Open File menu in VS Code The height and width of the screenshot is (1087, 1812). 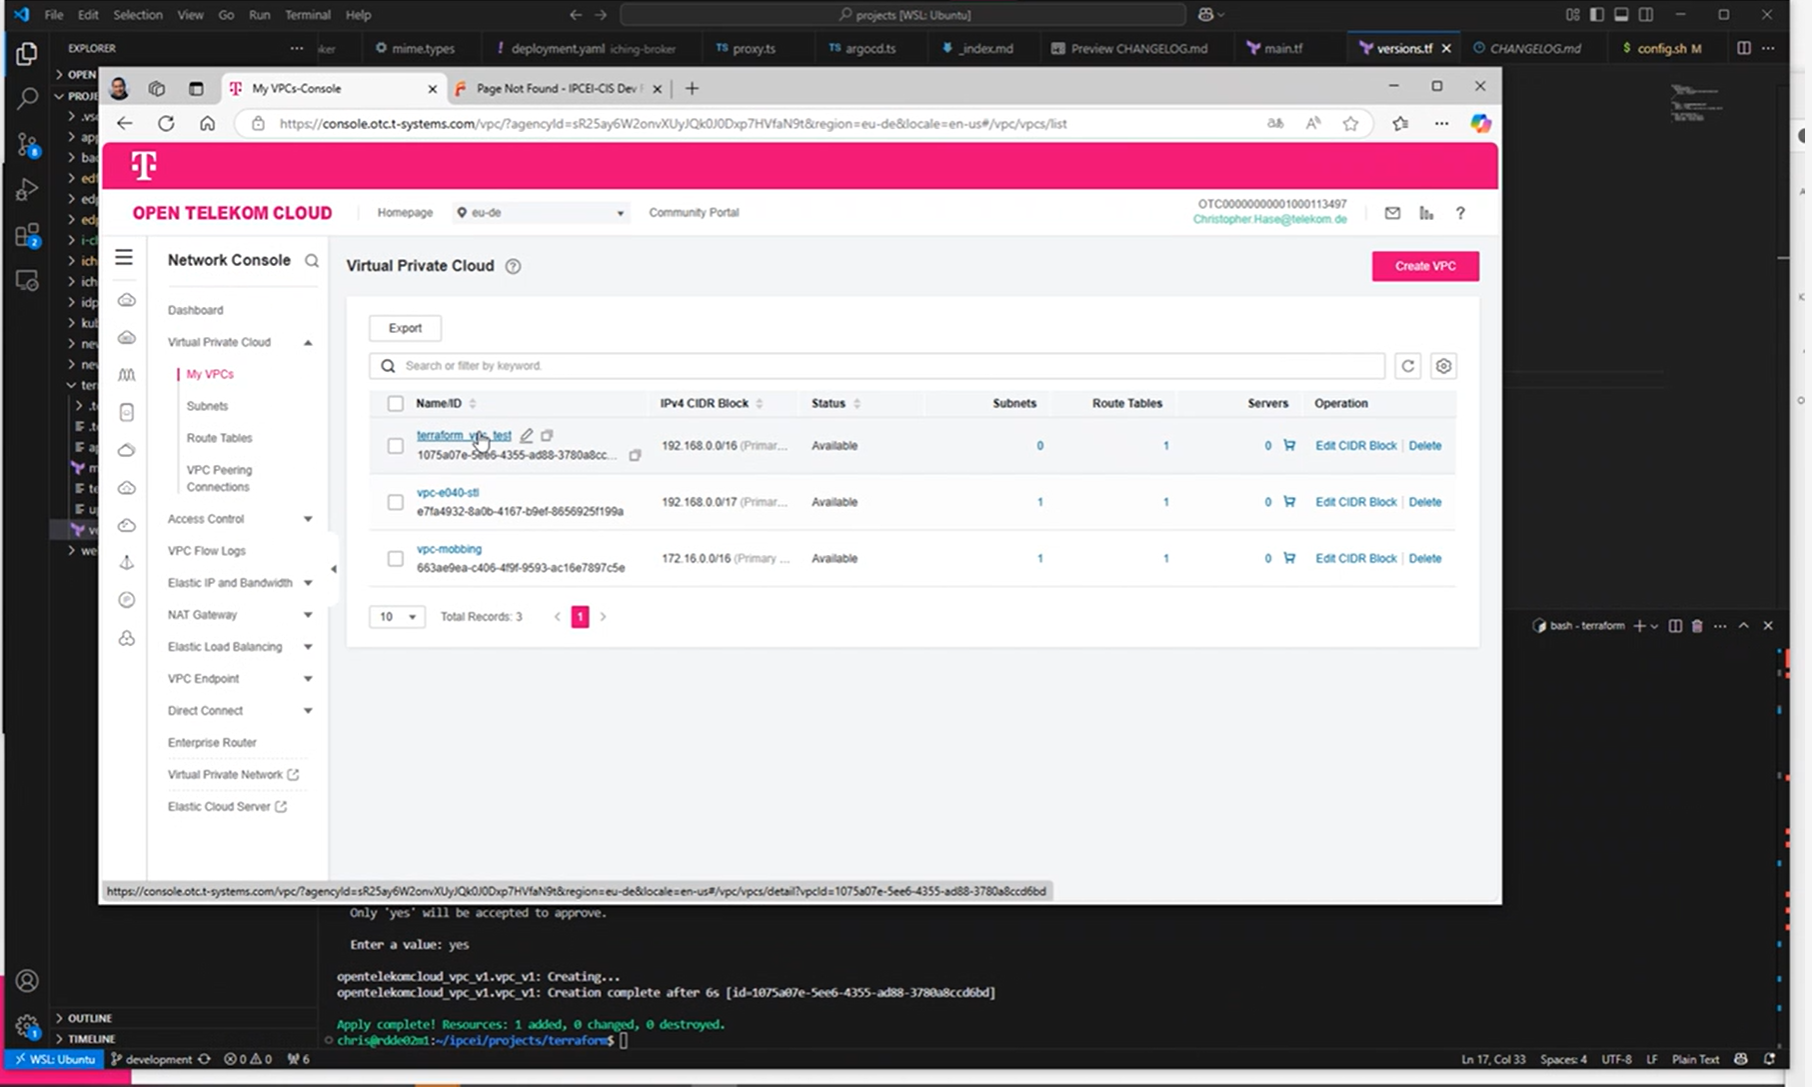pos(54,15)
